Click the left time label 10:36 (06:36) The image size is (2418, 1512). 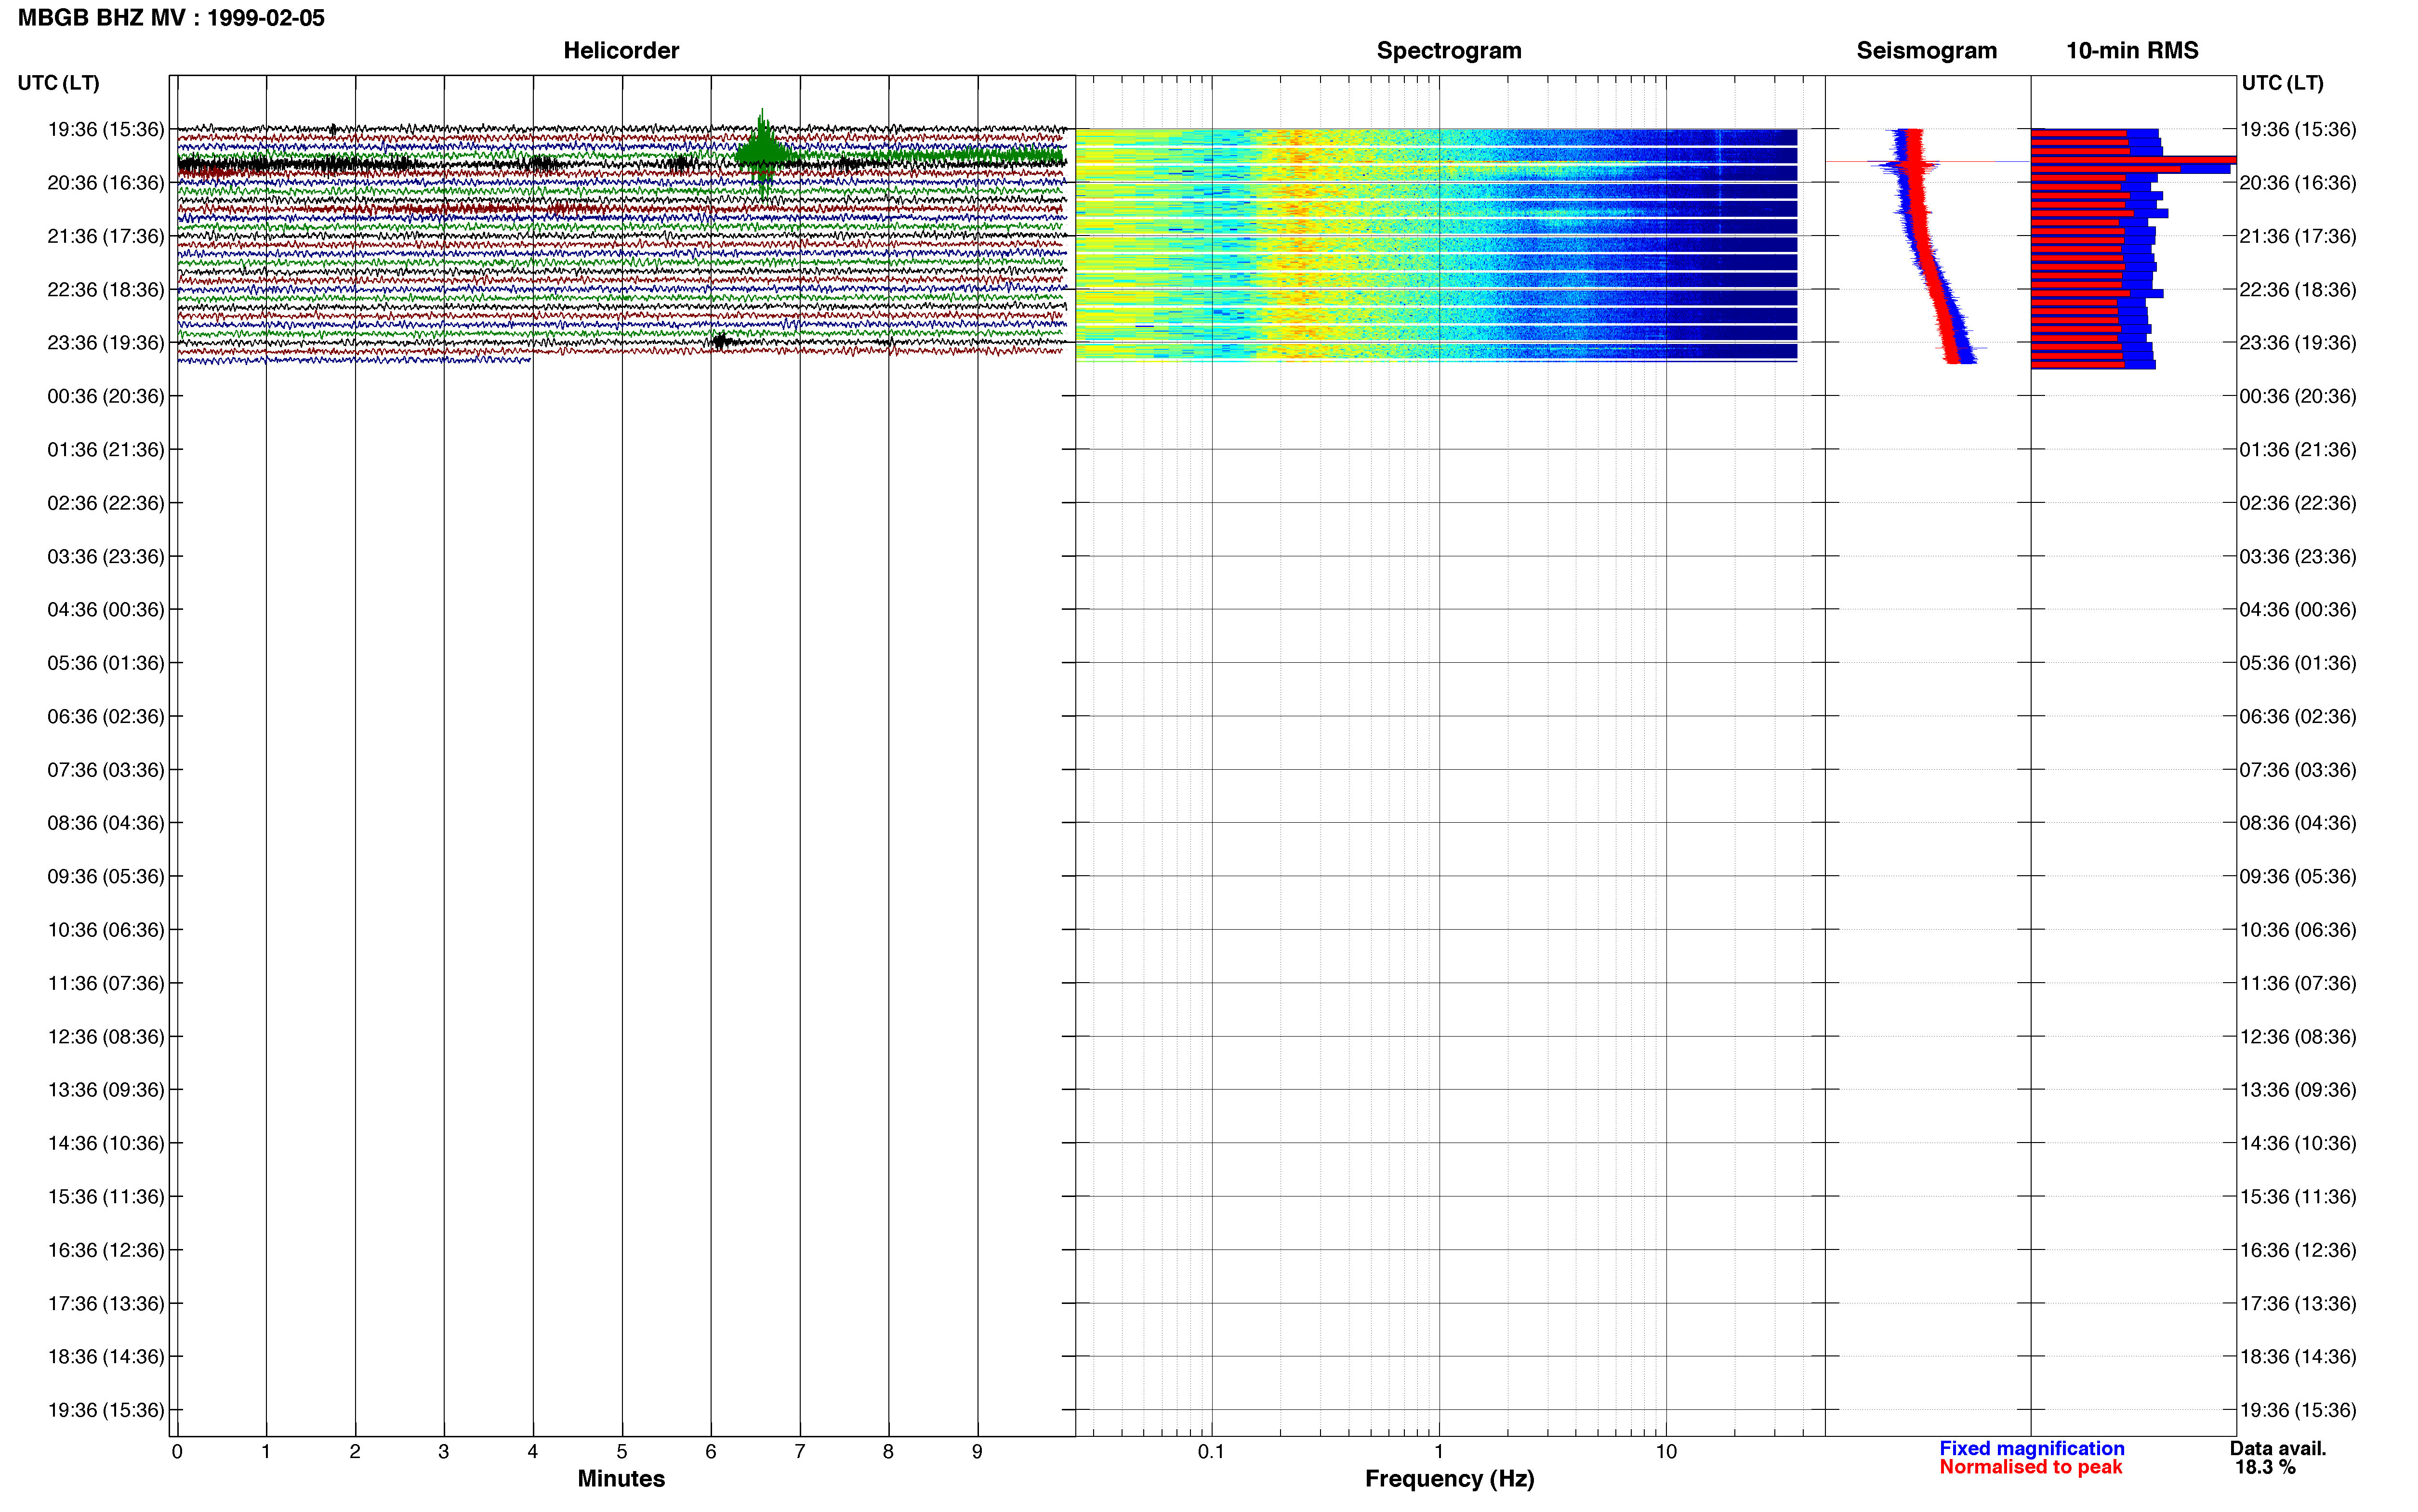(106, 930)
